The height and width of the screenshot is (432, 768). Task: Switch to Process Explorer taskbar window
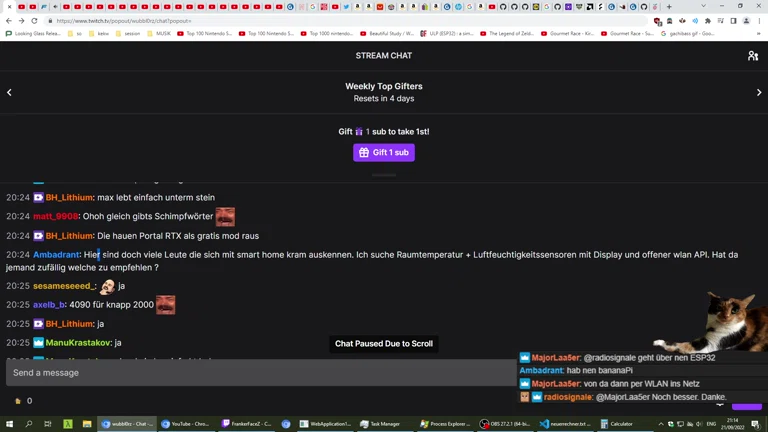(445, 424)
